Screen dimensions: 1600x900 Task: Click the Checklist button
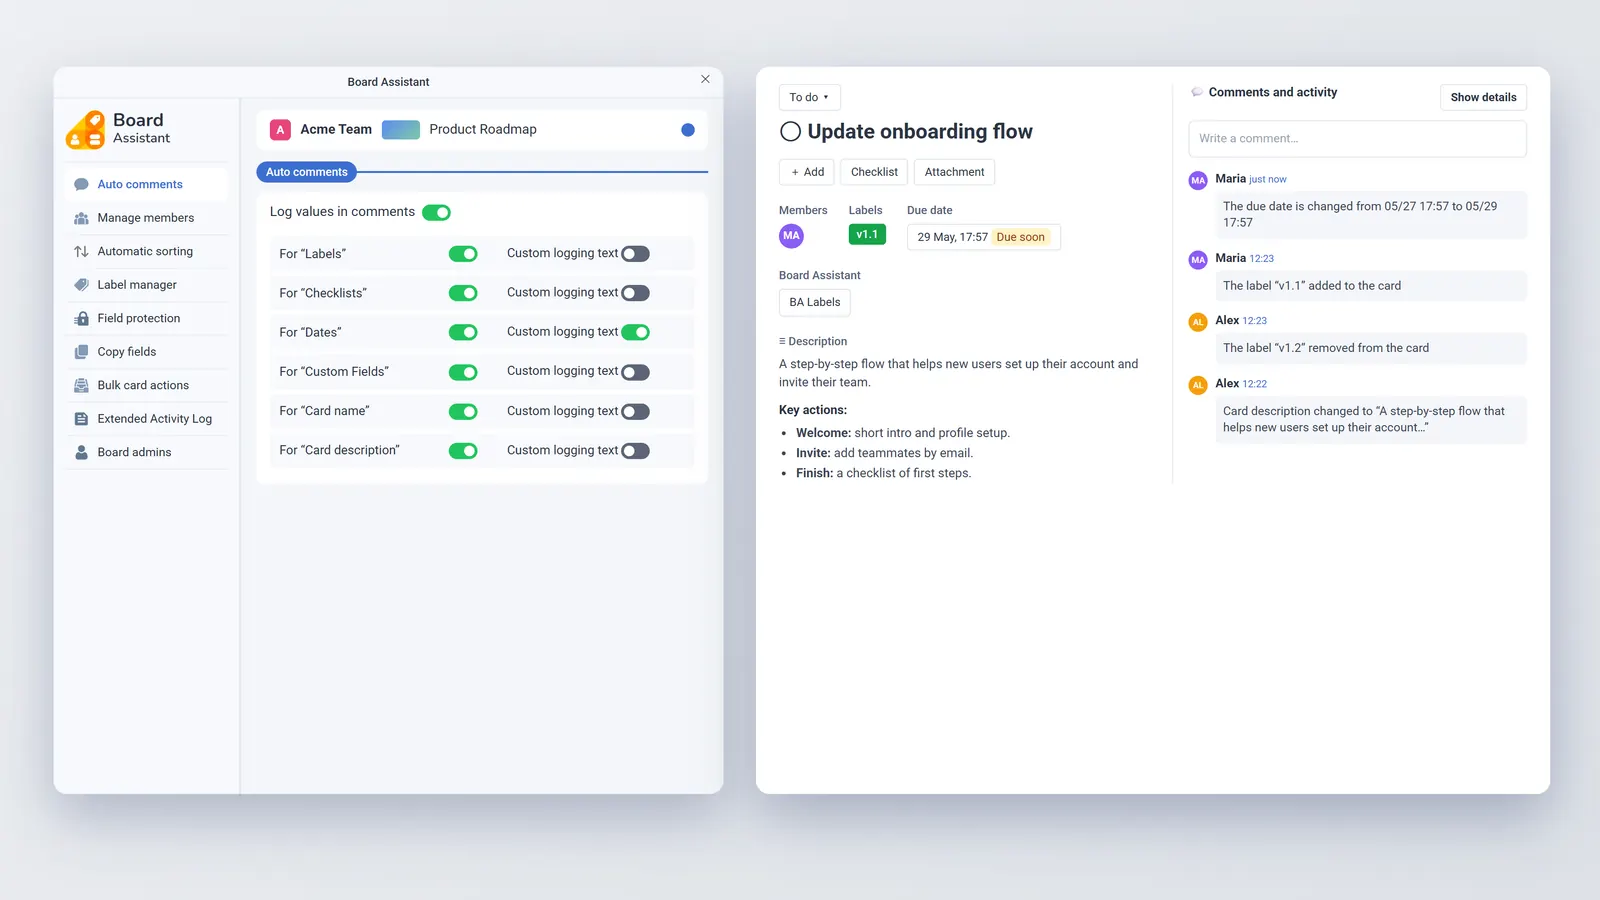(x=874, y=172)
